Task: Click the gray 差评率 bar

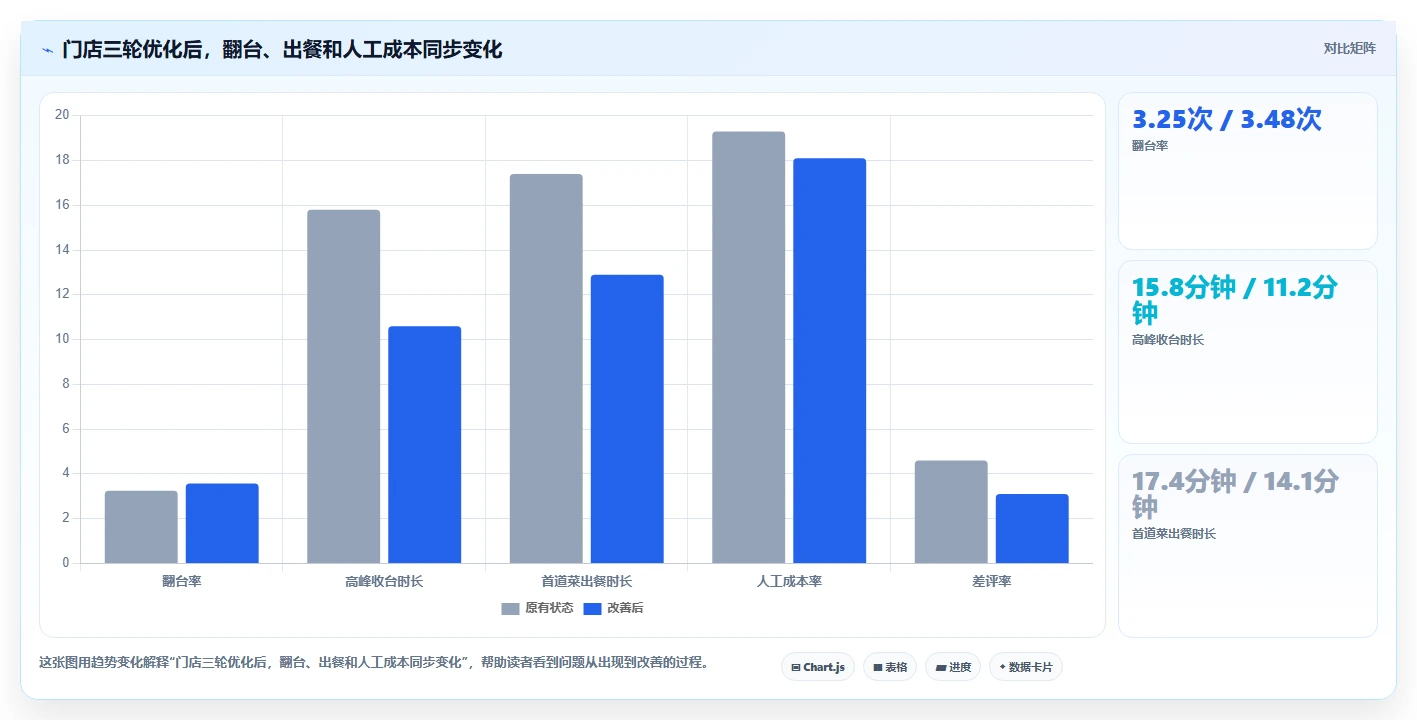Action: (x=951, y=512)
